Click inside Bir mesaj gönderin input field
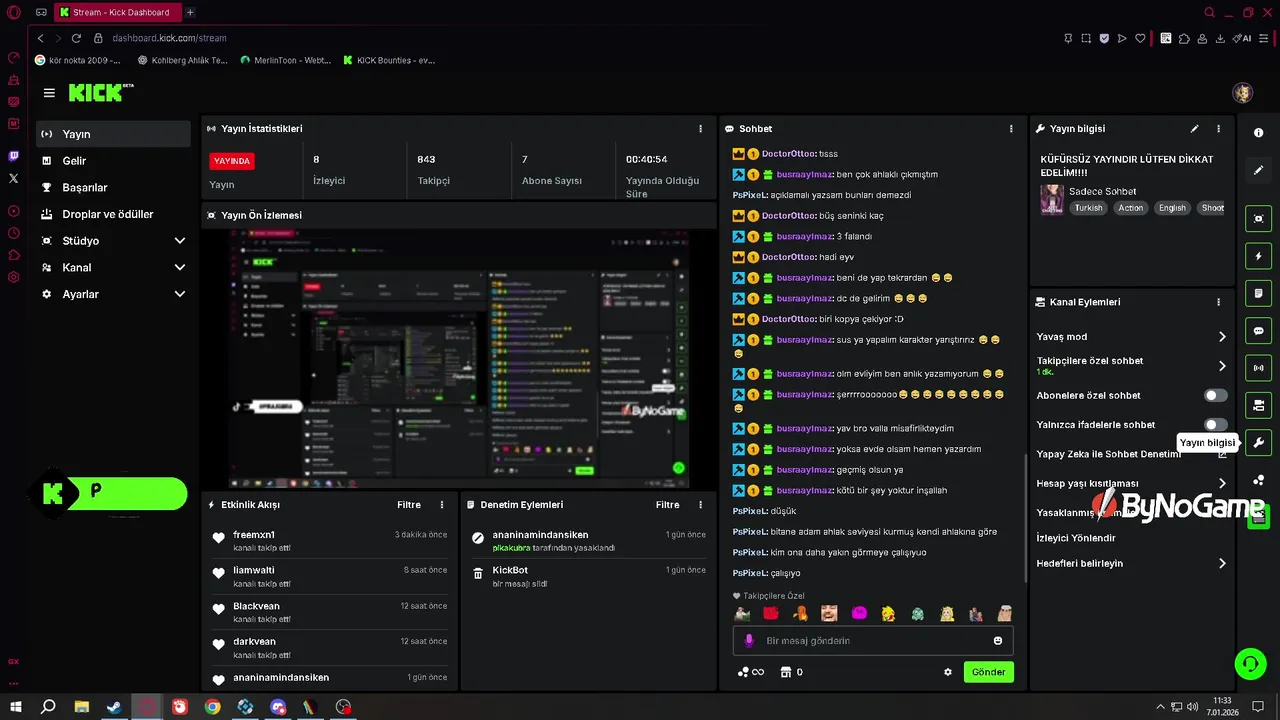This screenshot has height=720, width=1280. (873, 641)
